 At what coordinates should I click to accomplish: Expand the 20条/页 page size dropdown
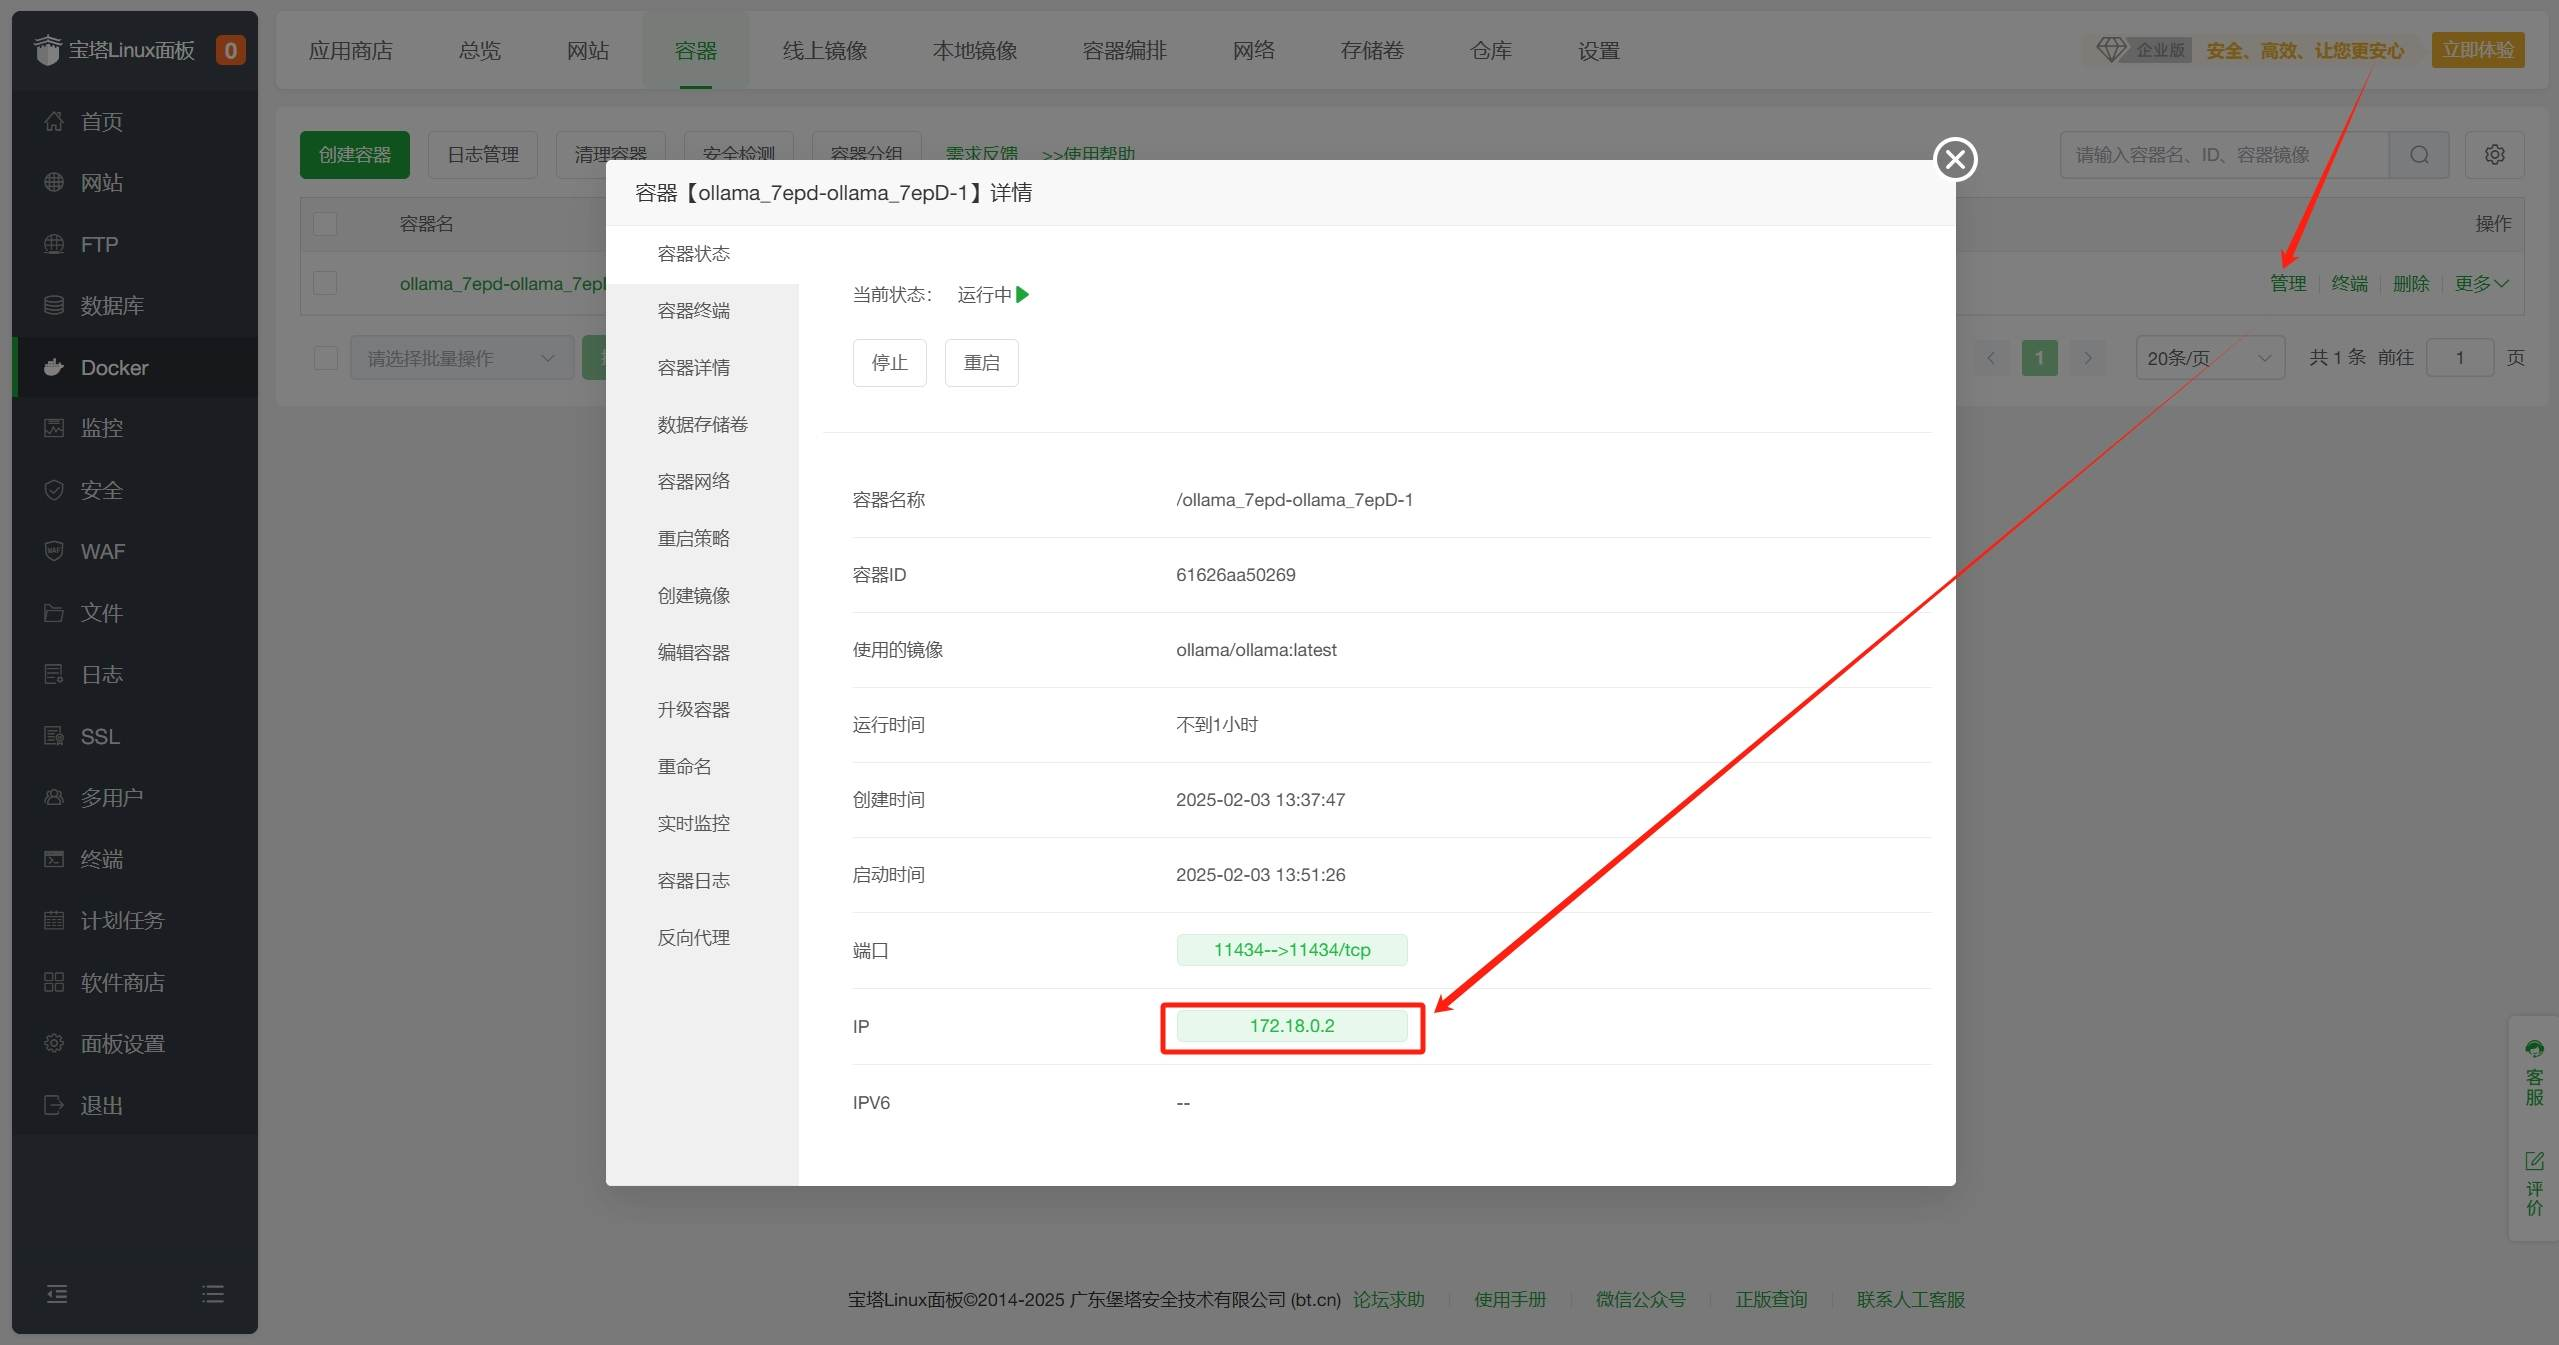click(2209, 358)
